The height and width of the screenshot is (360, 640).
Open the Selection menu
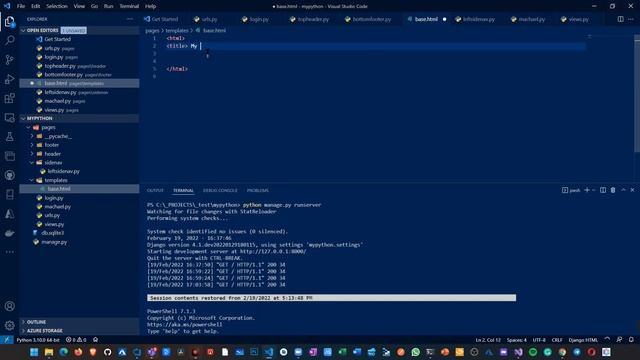click(x=57, y=6)
